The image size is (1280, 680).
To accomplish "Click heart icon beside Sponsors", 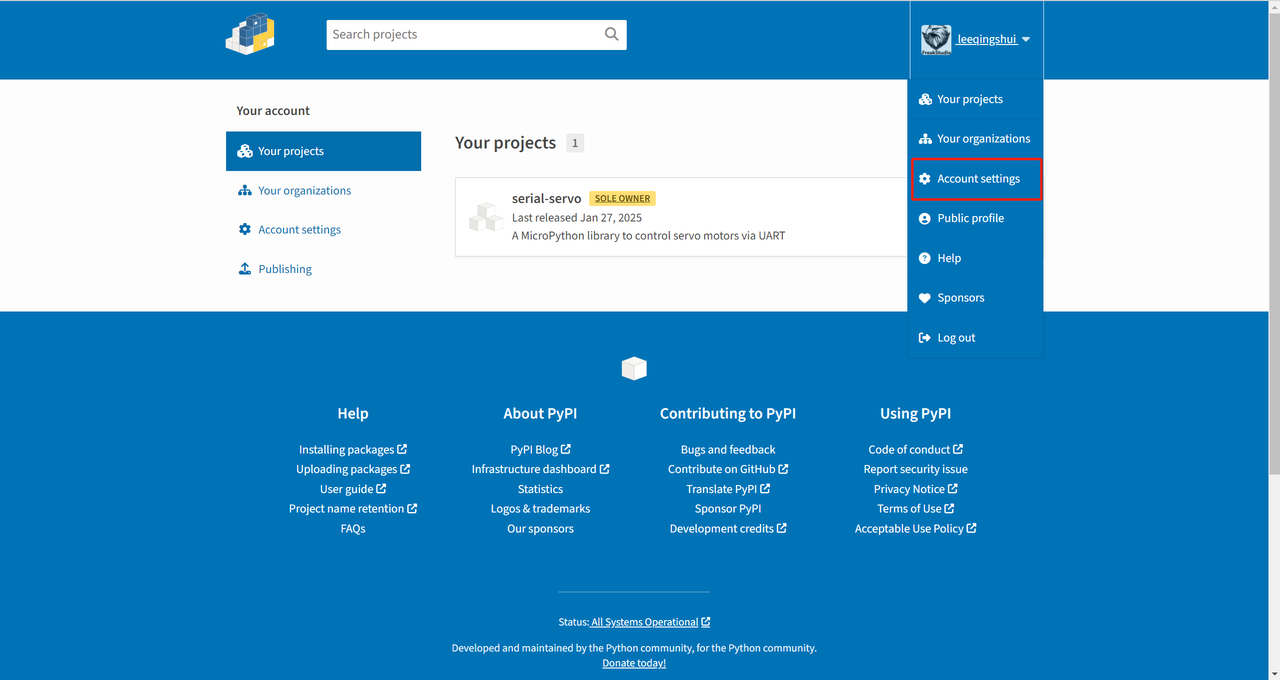I will (x=925, y=298).
